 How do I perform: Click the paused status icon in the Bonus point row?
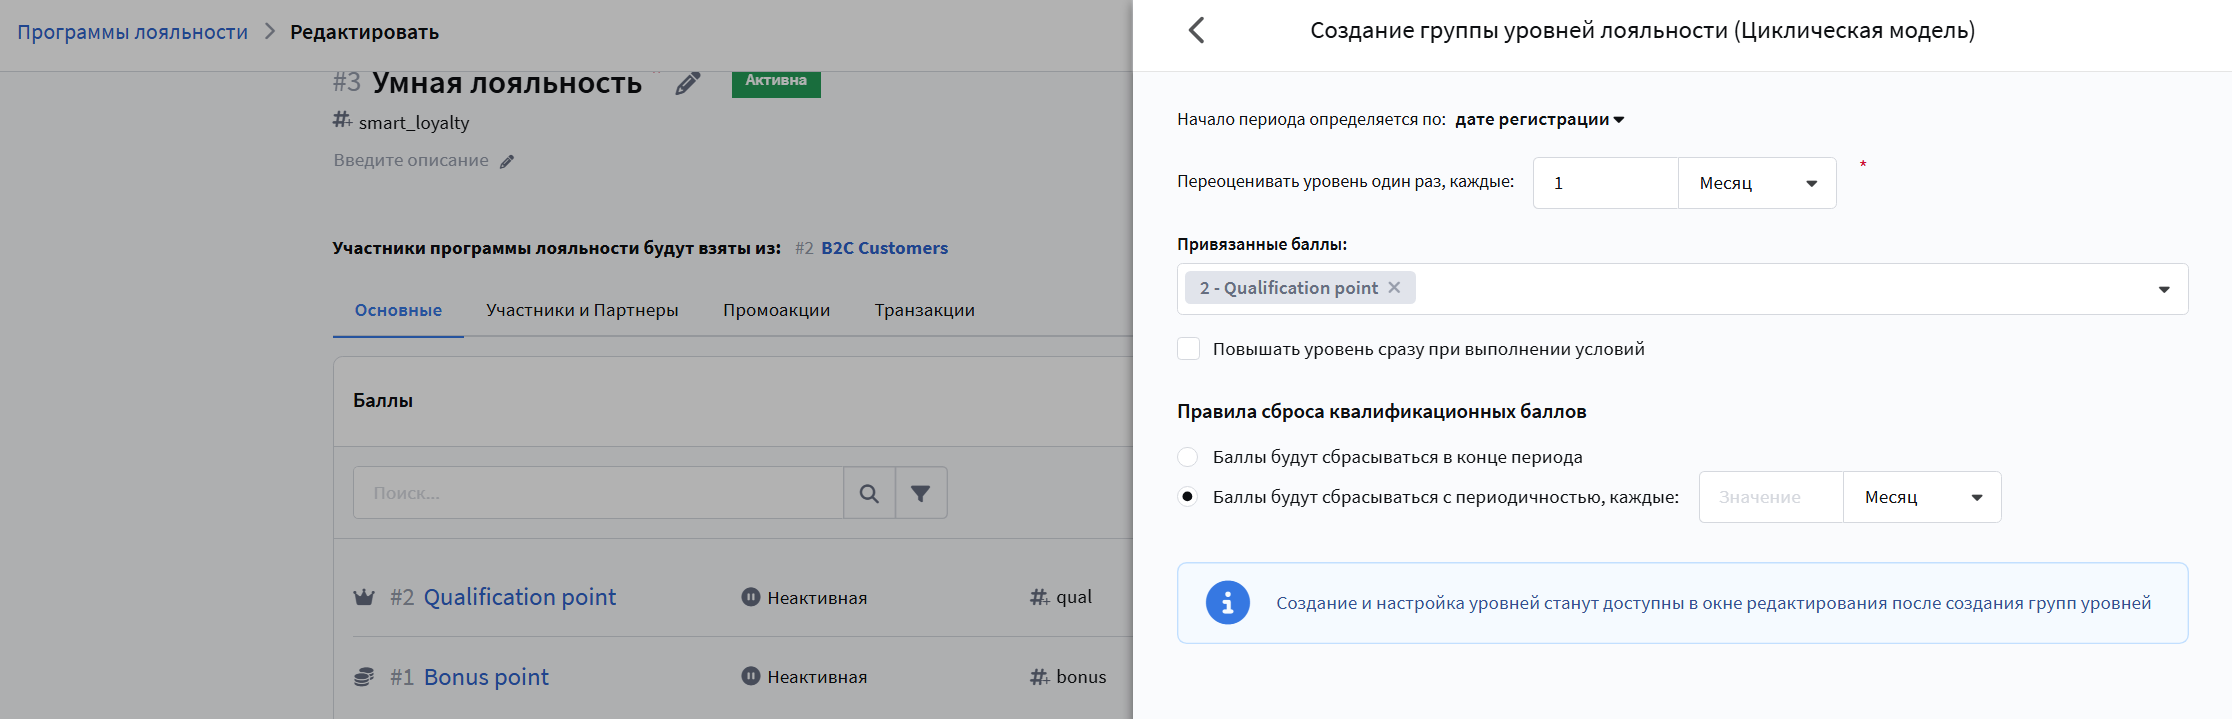pyautogui.click(x=751, y=676)
